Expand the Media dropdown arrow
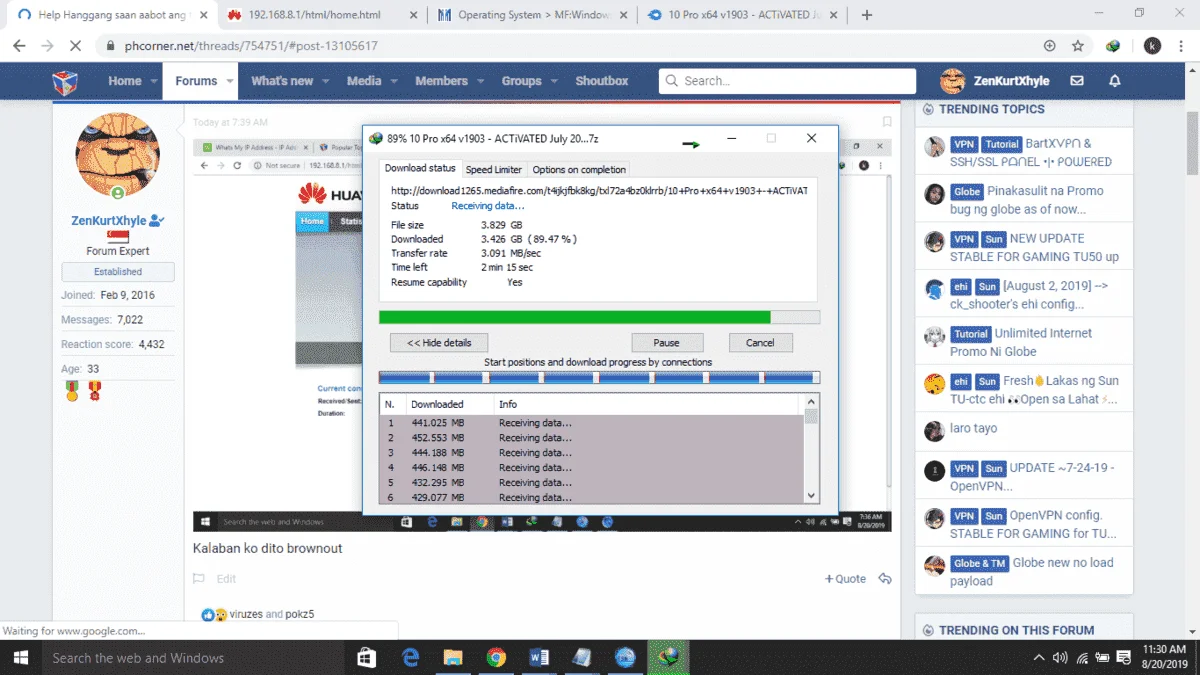Image resolution: width=1200 pixels, height=675 pixels. click(394, 81)
